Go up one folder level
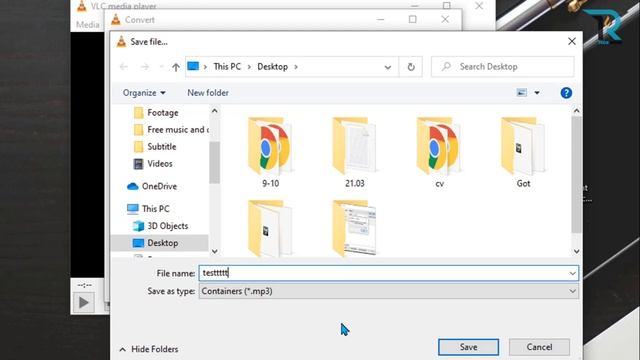Screen dimensions: 640x360 pos(176,67)
